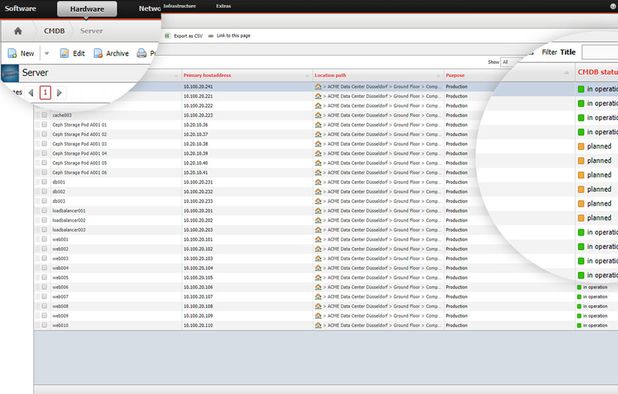Click sort arrow of Purpose column
618x394 pixels.
[567, 73]
